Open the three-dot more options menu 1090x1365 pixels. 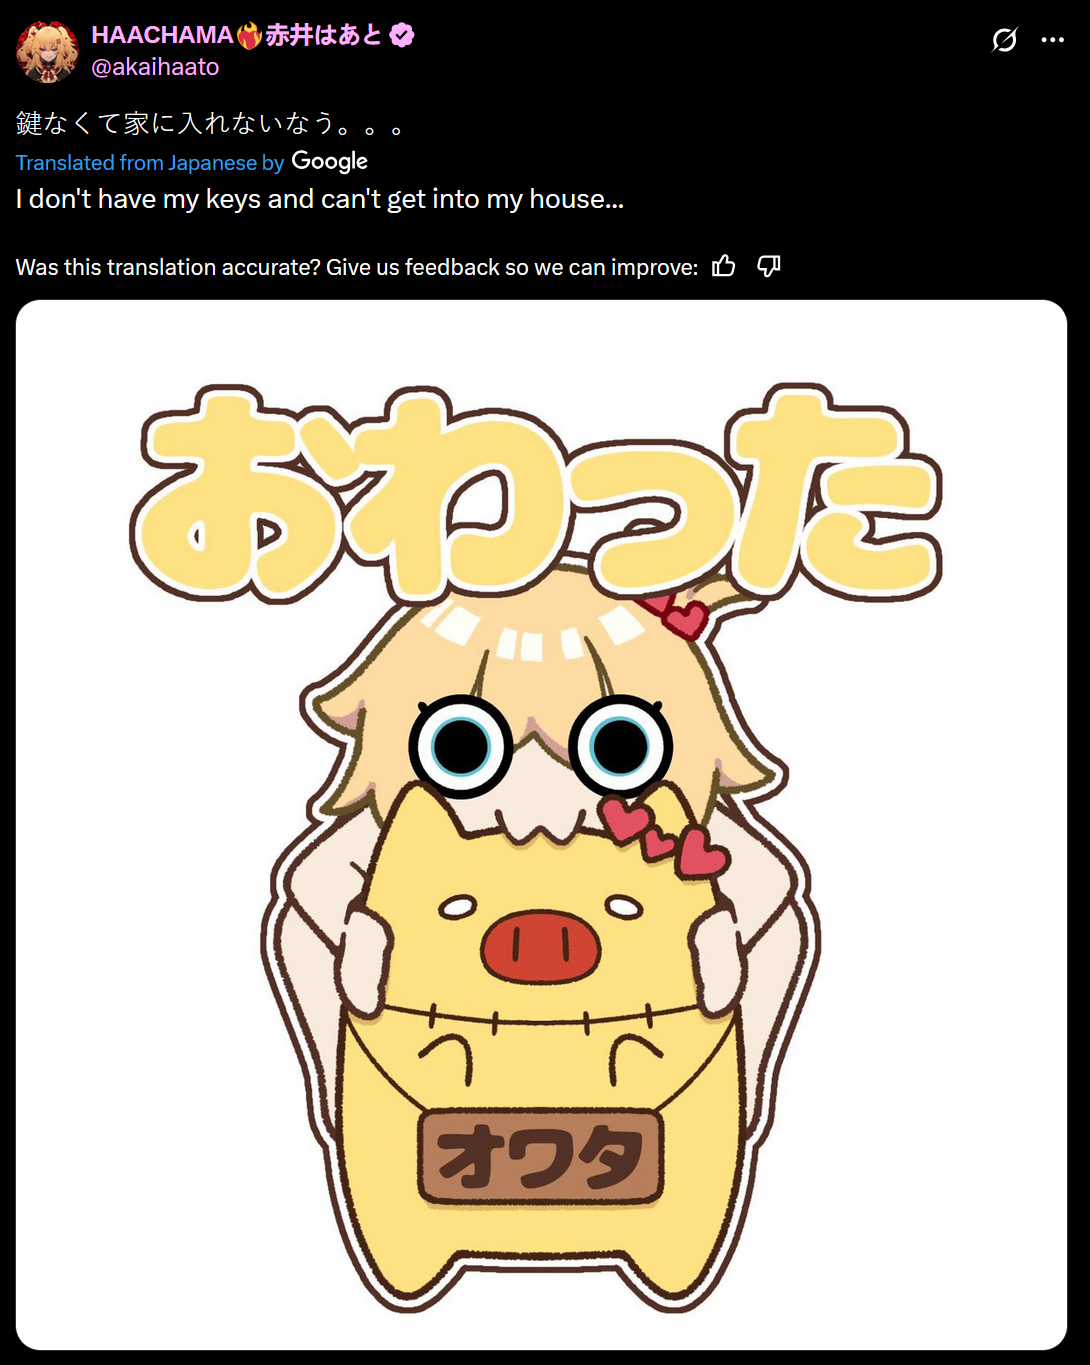click(x=1052, y=40)
